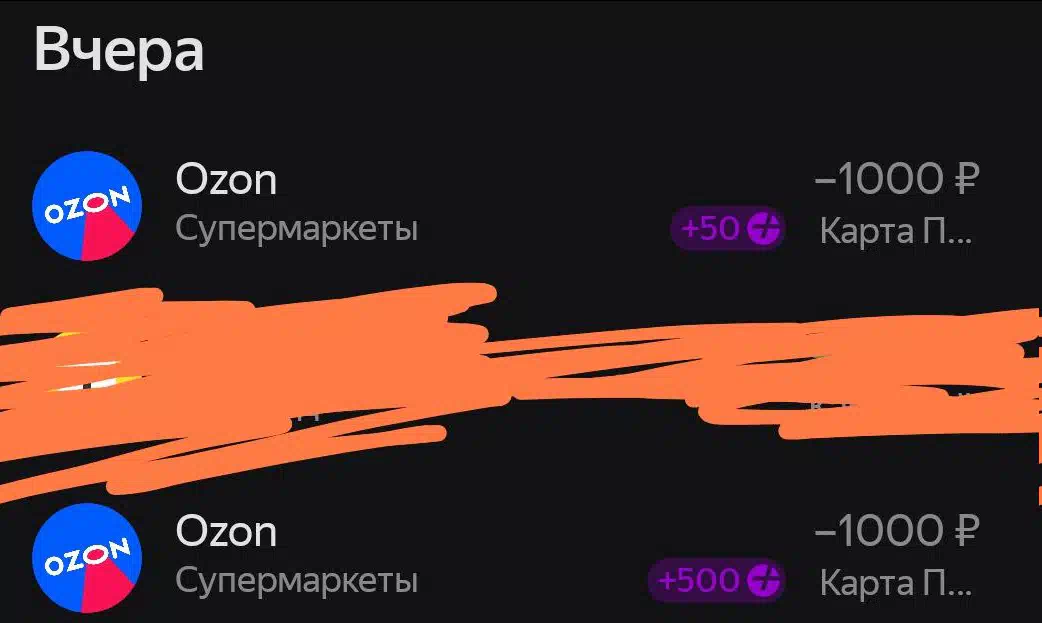Select the first −1000 ₽ amount

tap(897, 178)
